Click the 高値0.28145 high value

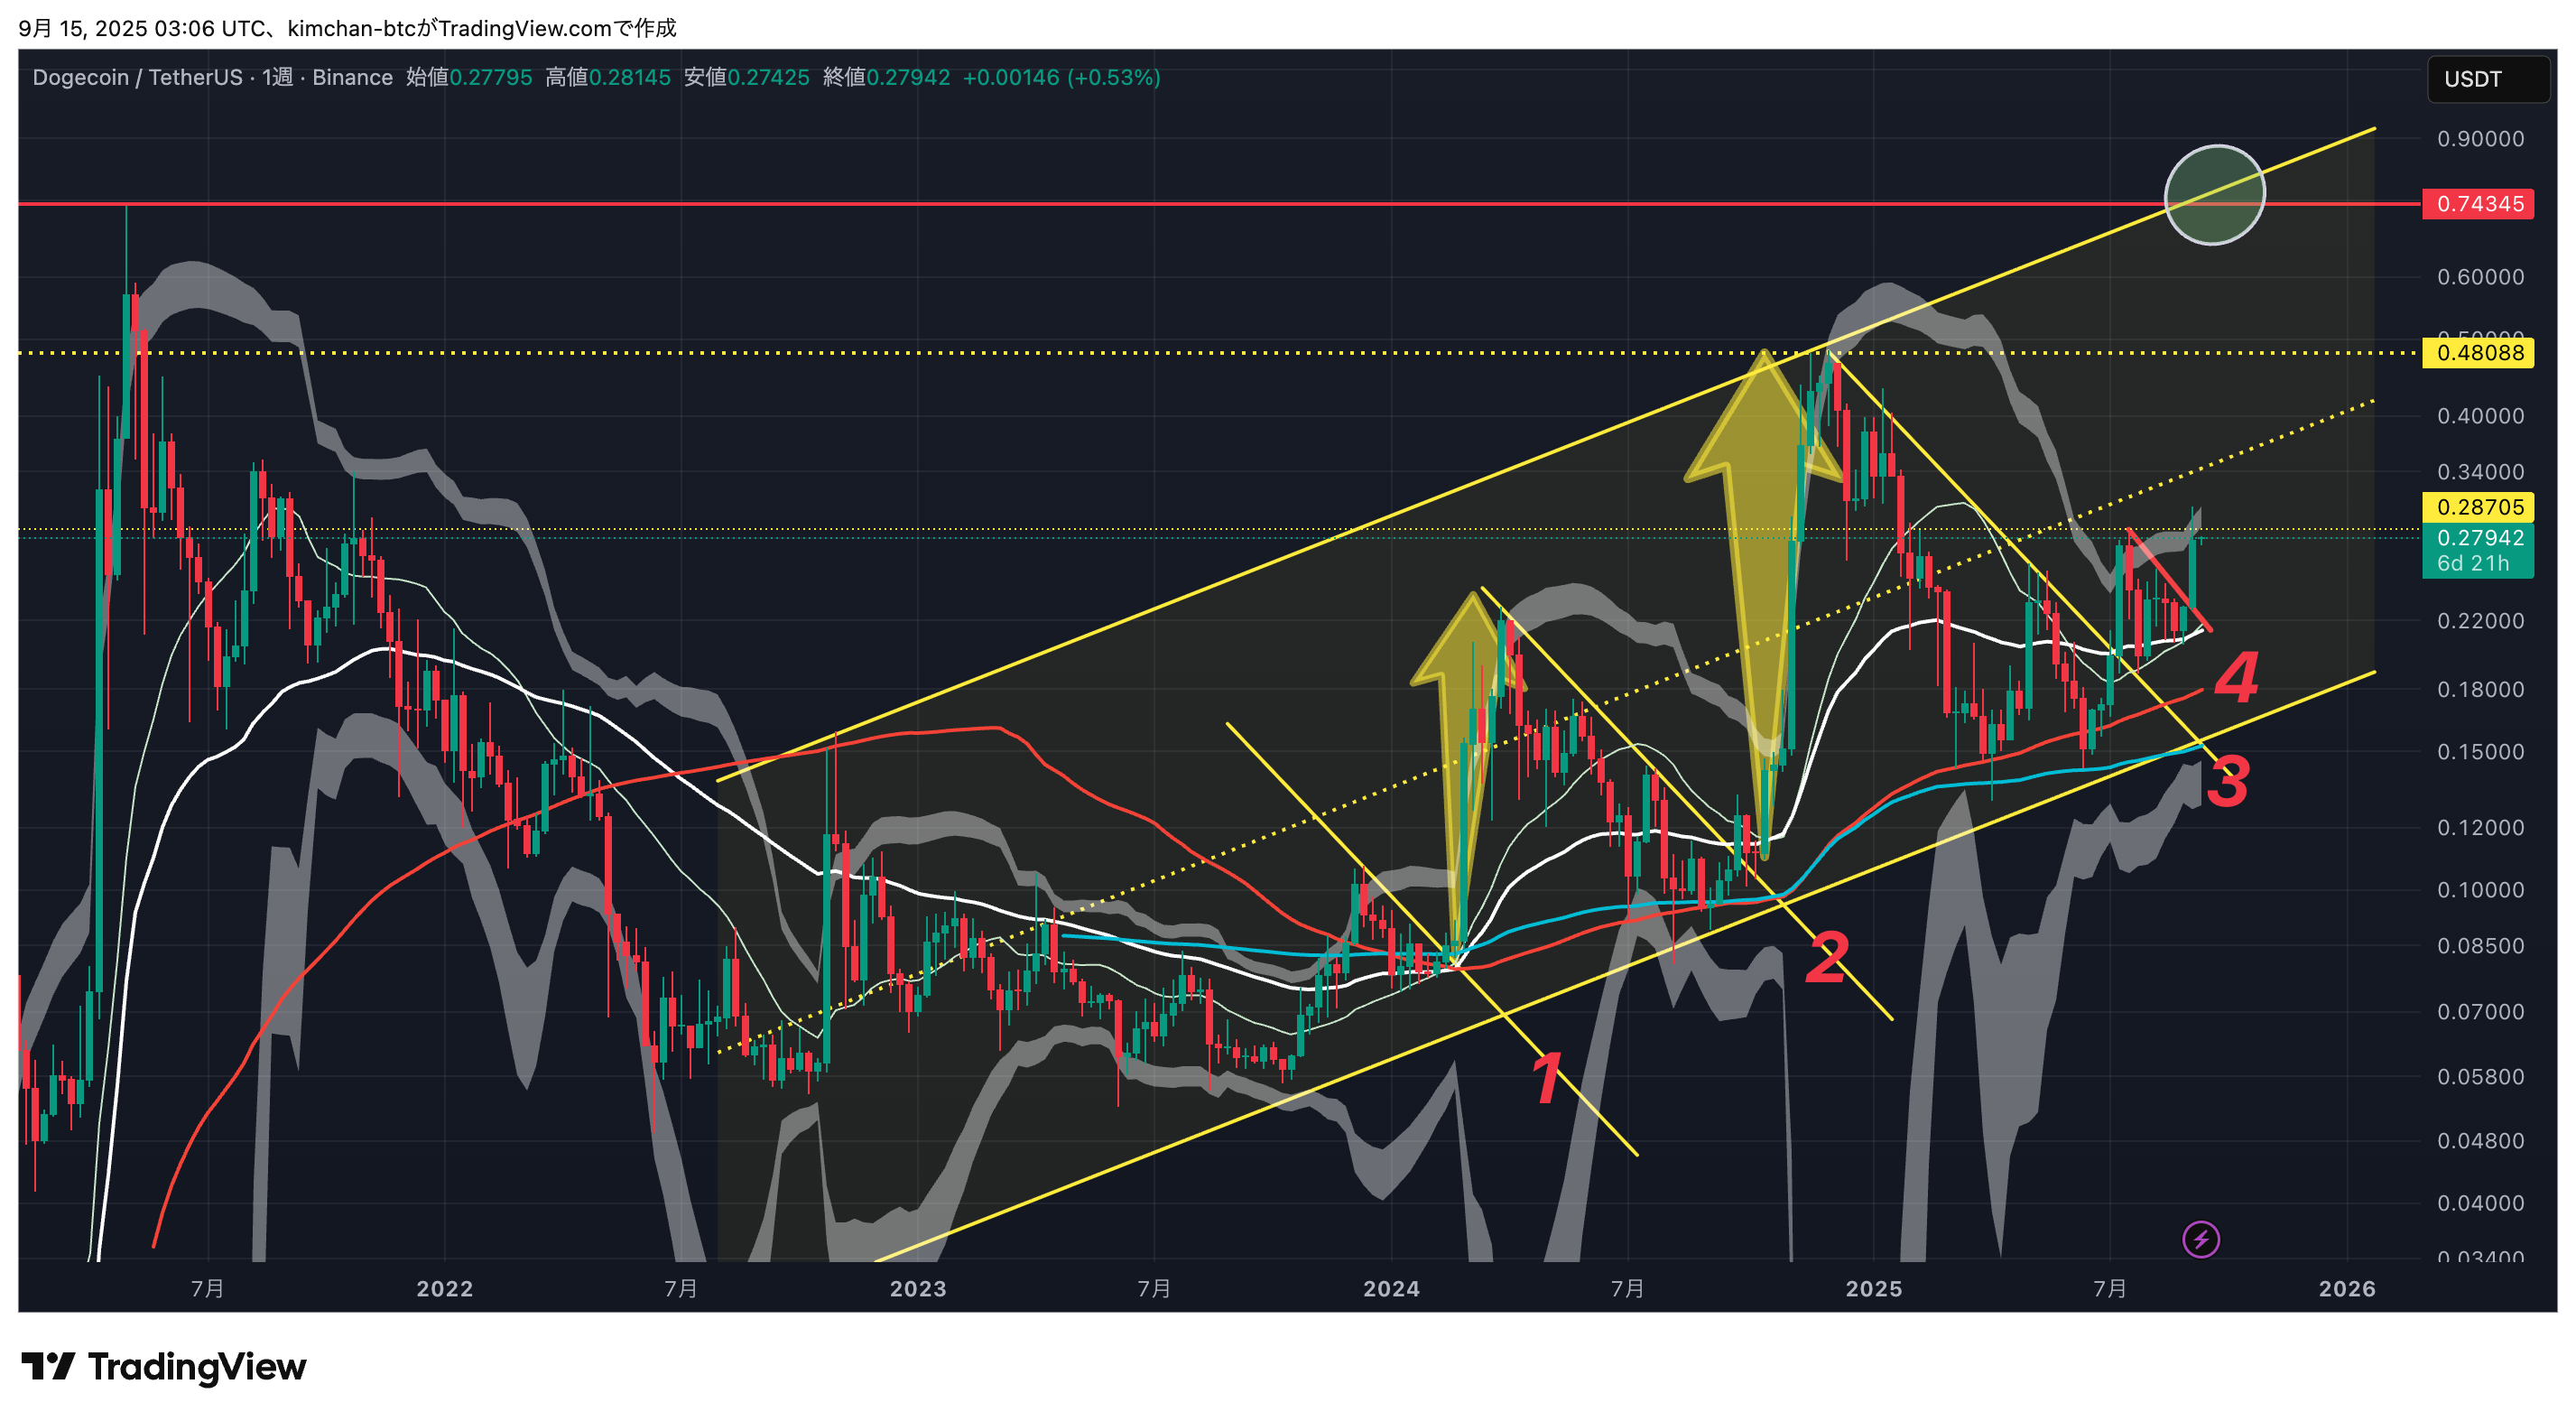tap(608, 78)
